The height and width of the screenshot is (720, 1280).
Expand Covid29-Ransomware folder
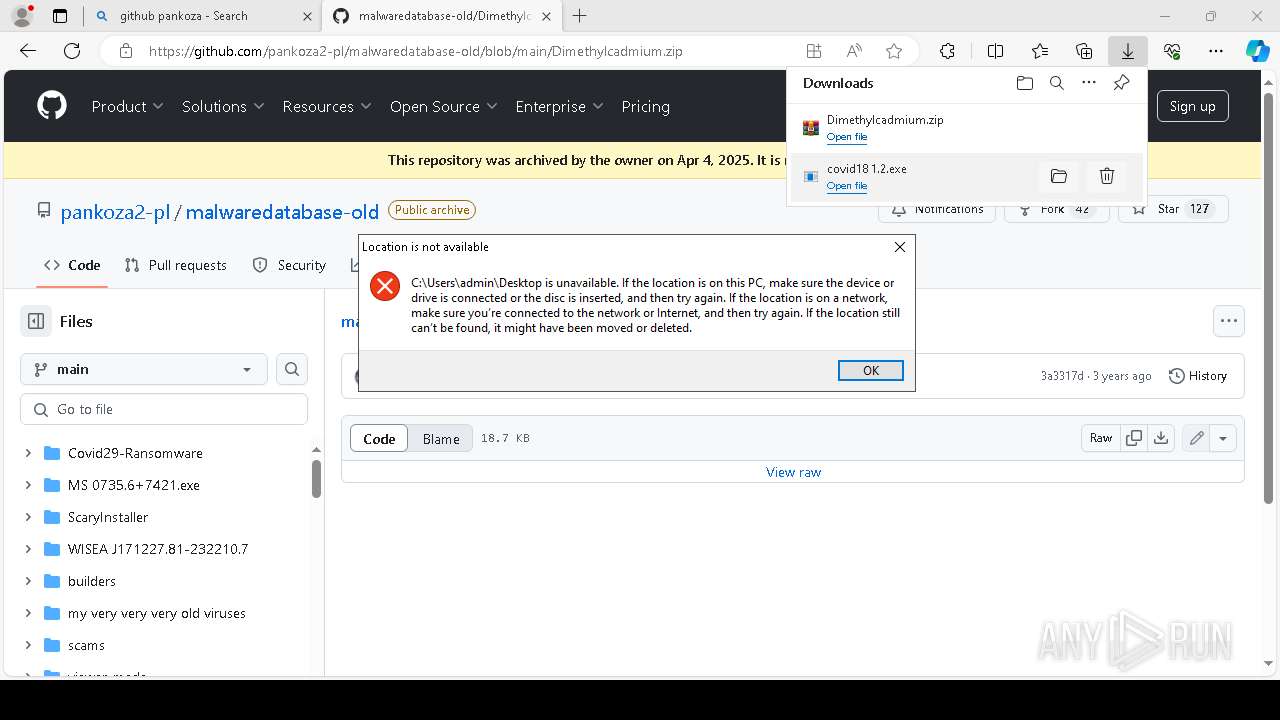(x=28, y=453)
